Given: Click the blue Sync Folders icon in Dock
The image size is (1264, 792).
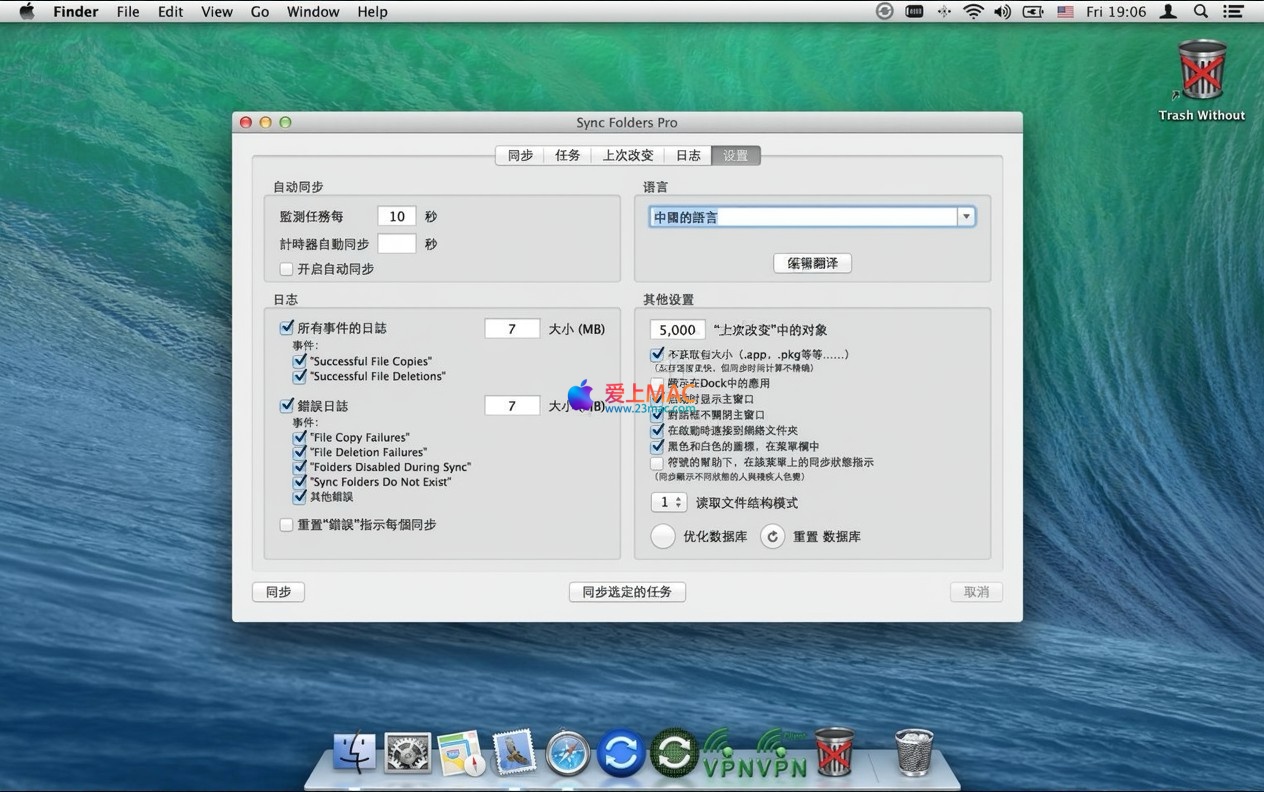Looking at the screenshot, I should pyautogui.click(x=621, y=753).
